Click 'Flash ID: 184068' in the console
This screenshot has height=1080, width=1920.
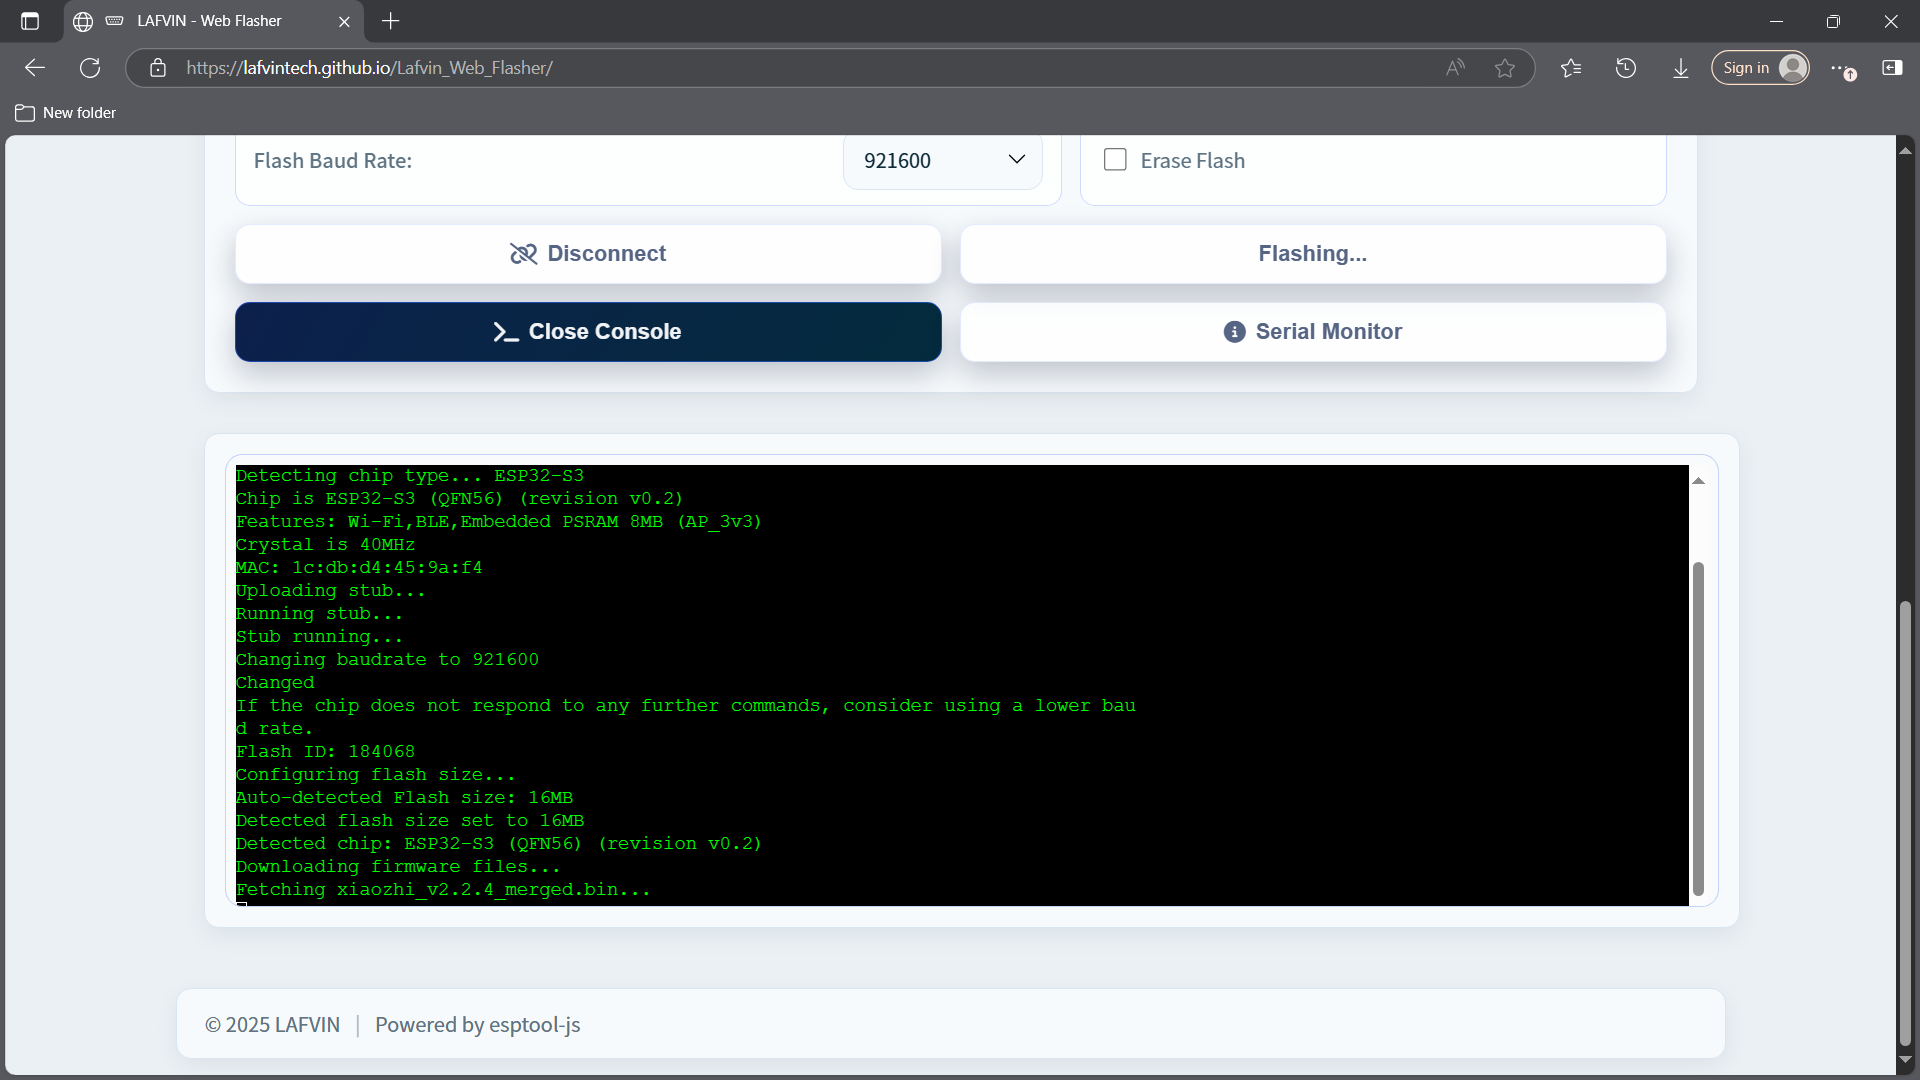tap(325, 752)
